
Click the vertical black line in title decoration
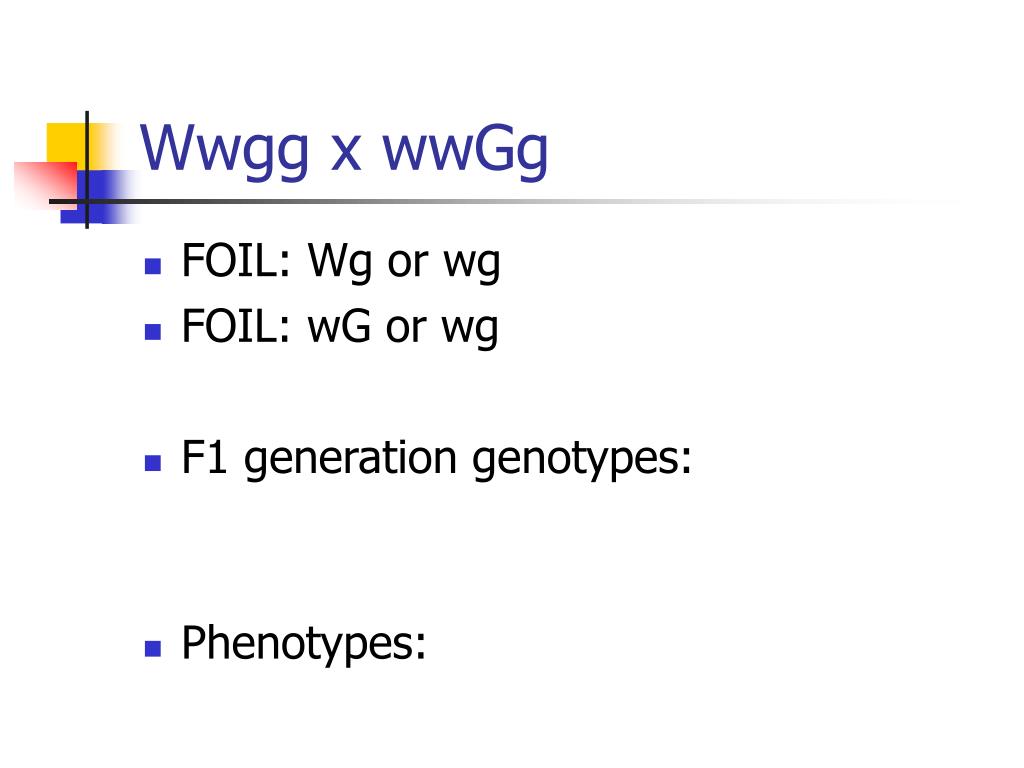(x=87, y=170)
